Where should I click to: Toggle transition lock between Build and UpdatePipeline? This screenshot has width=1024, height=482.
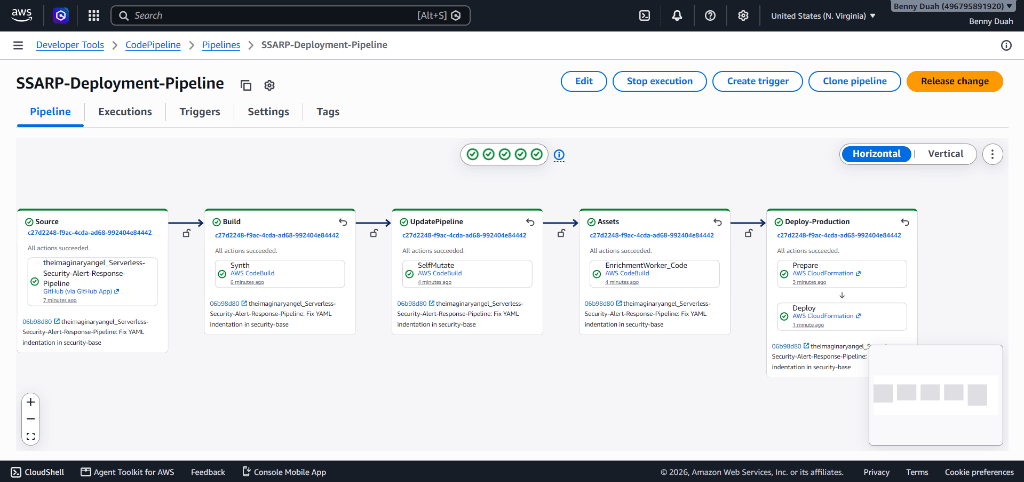tap(374, 233)
